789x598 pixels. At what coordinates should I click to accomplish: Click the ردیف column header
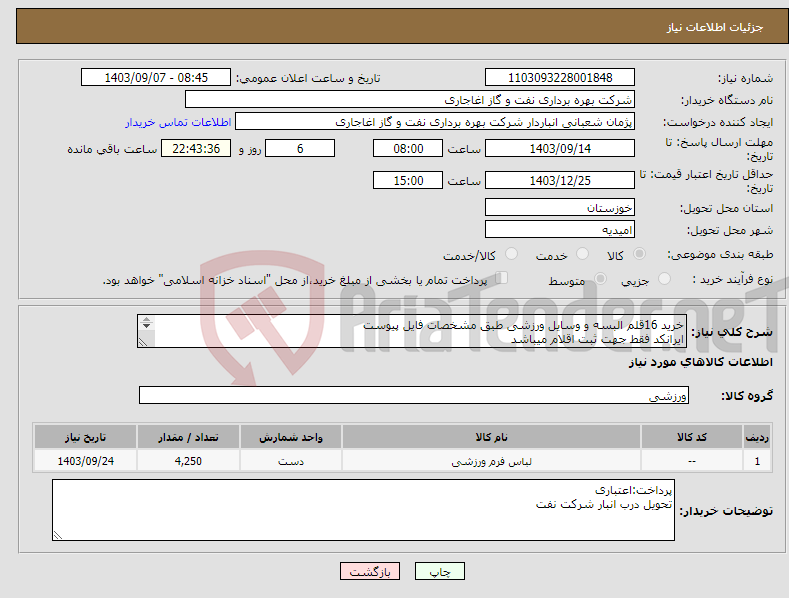(757, 437)
